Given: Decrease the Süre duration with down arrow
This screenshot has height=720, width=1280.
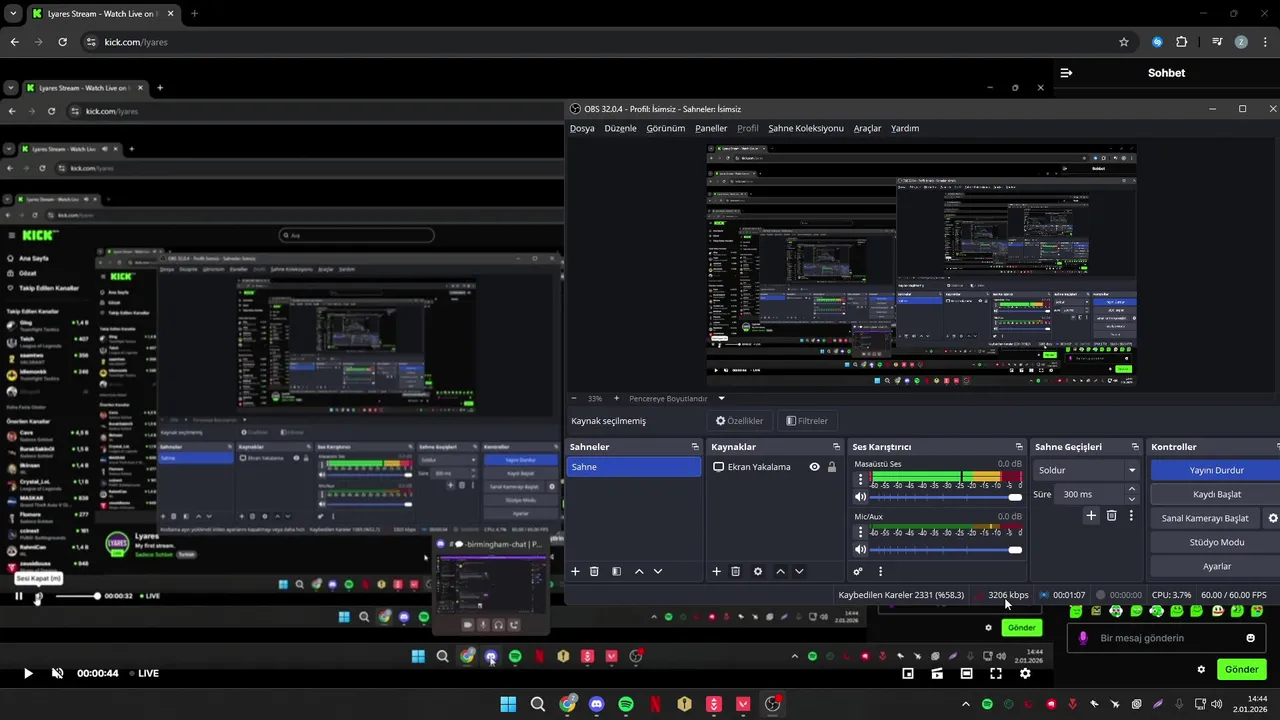Looking at the screenshot, I should [1131, 499].
